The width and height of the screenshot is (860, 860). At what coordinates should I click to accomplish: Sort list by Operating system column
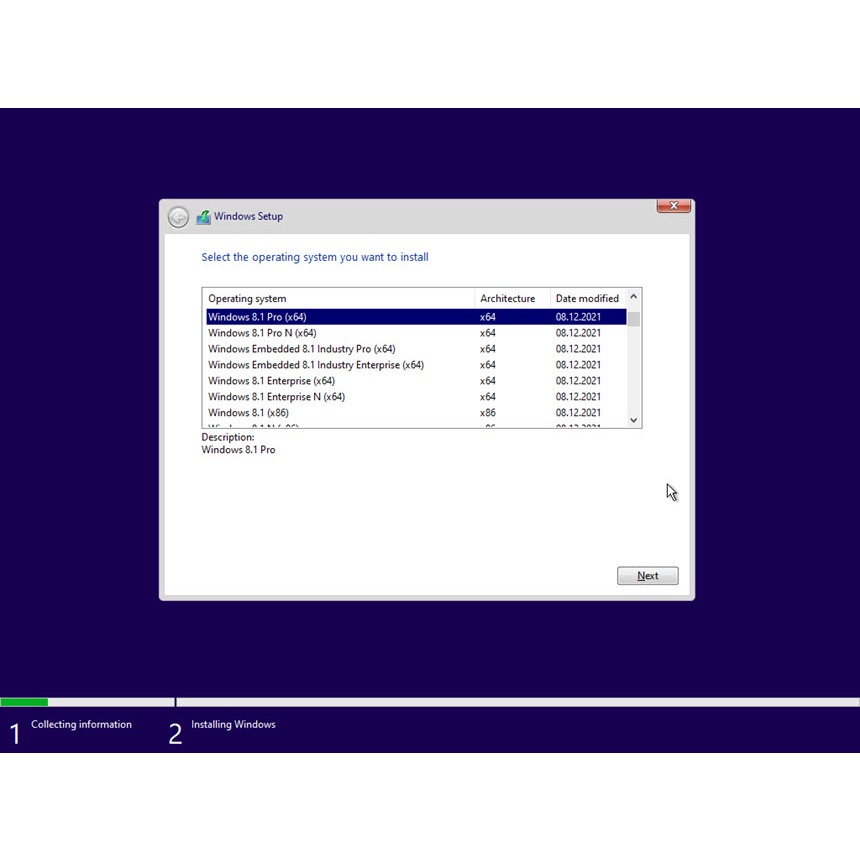pos(247,298)
